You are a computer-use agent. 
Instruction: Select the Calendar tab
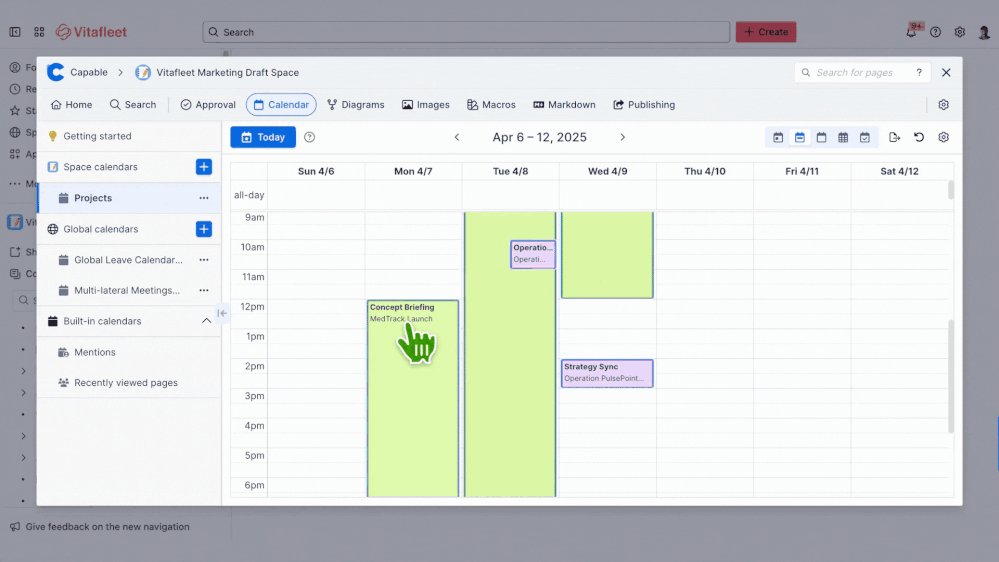tap(281, 104)
